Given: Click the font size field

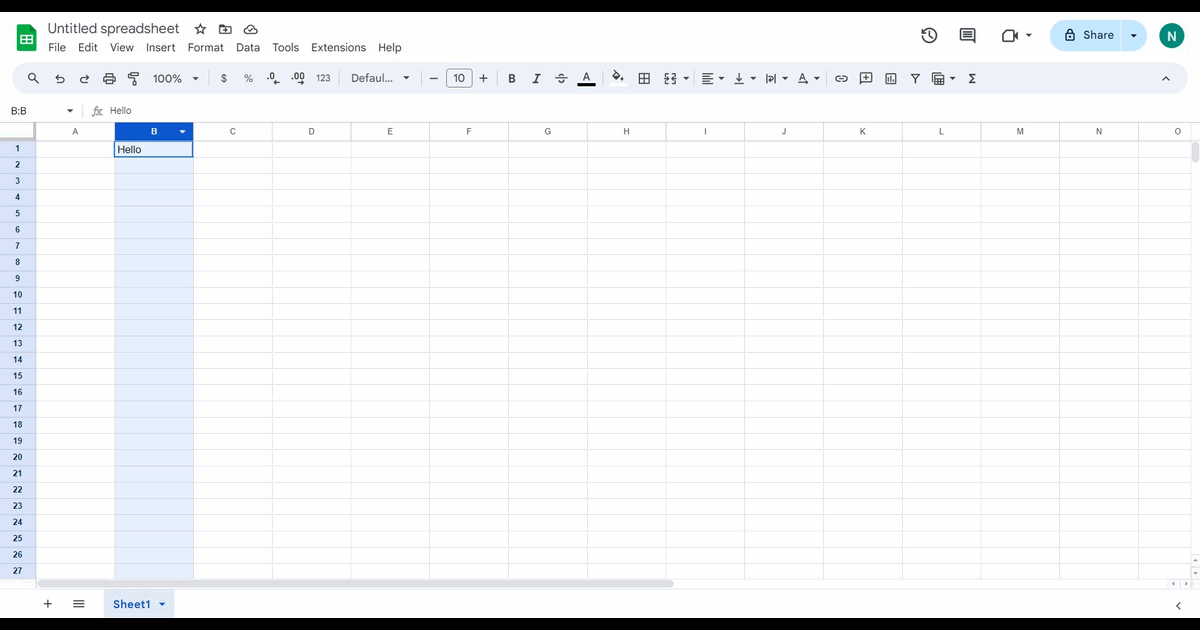Looking at the screenshot, I should (459, 78).
